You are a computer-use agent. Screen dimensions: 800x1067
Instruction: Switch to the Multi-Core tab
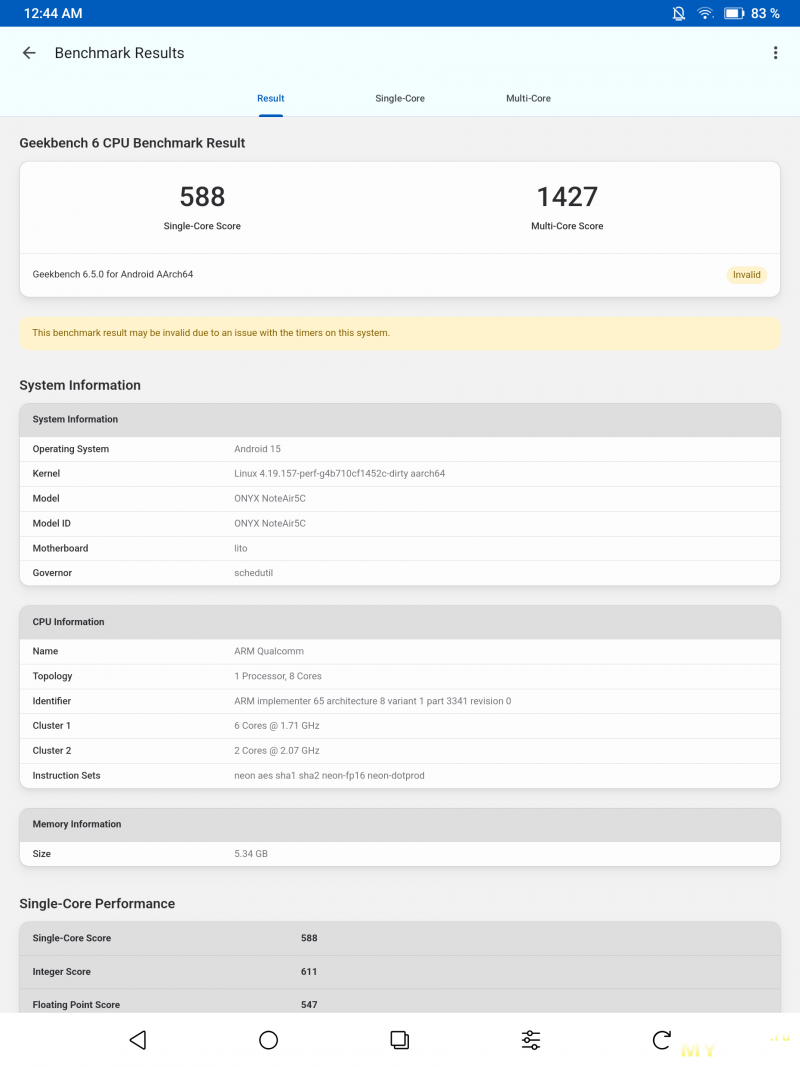[x=528, y=98]
